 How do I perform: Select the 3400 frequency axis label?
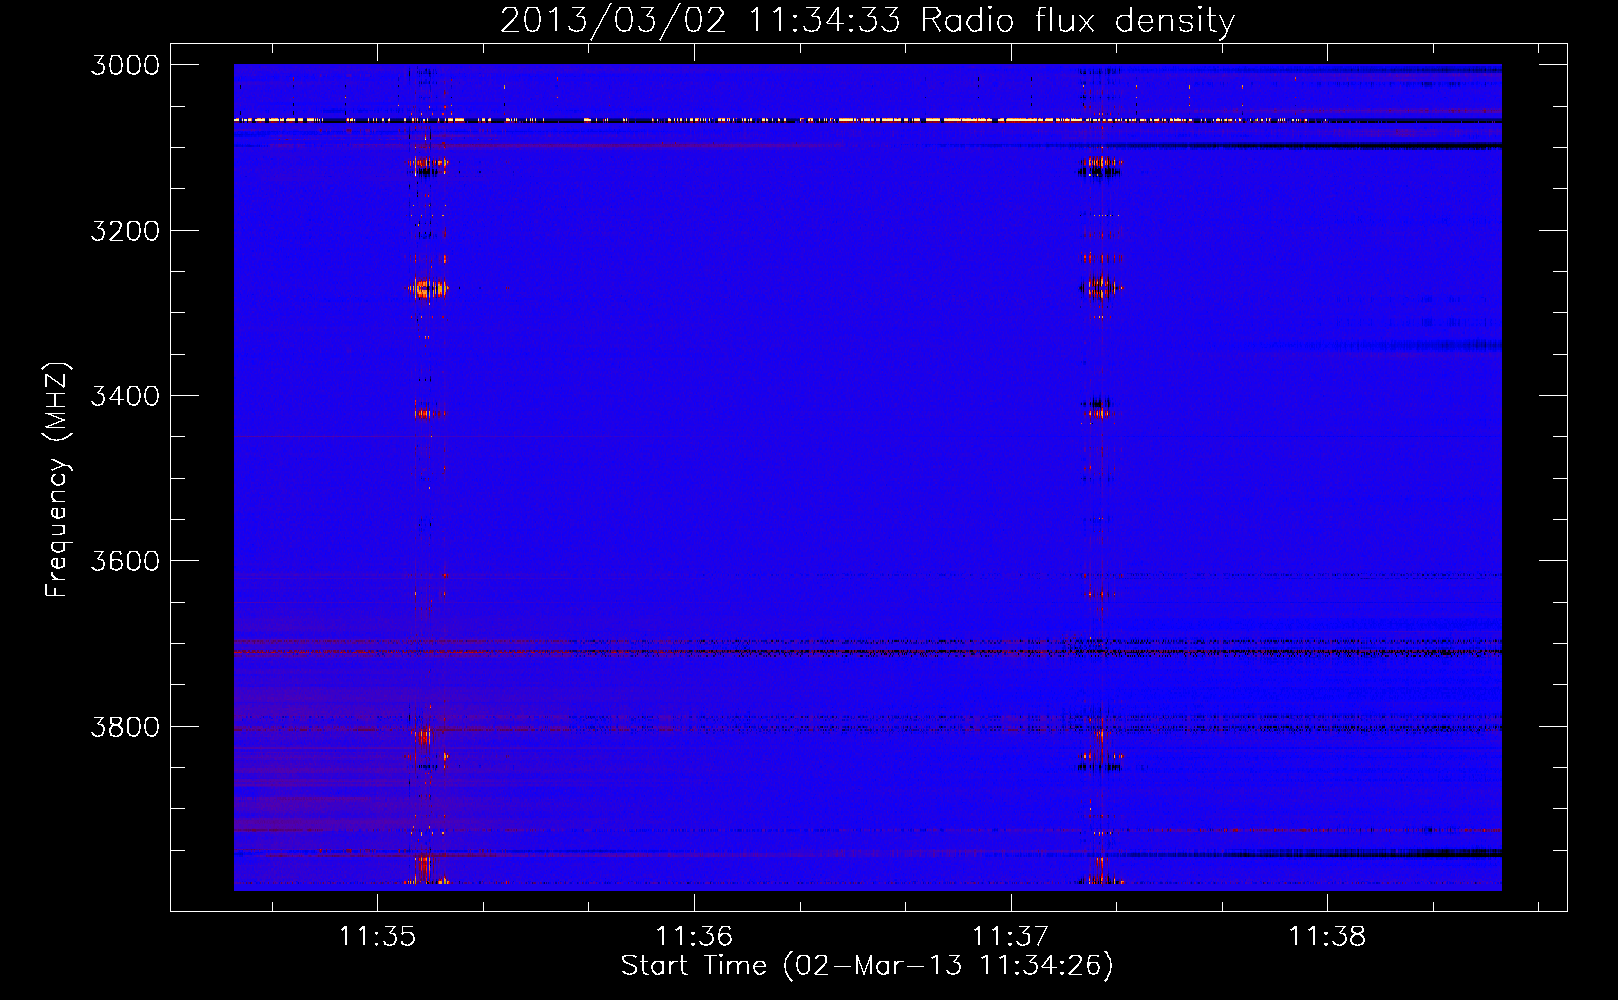pos(125,396)
